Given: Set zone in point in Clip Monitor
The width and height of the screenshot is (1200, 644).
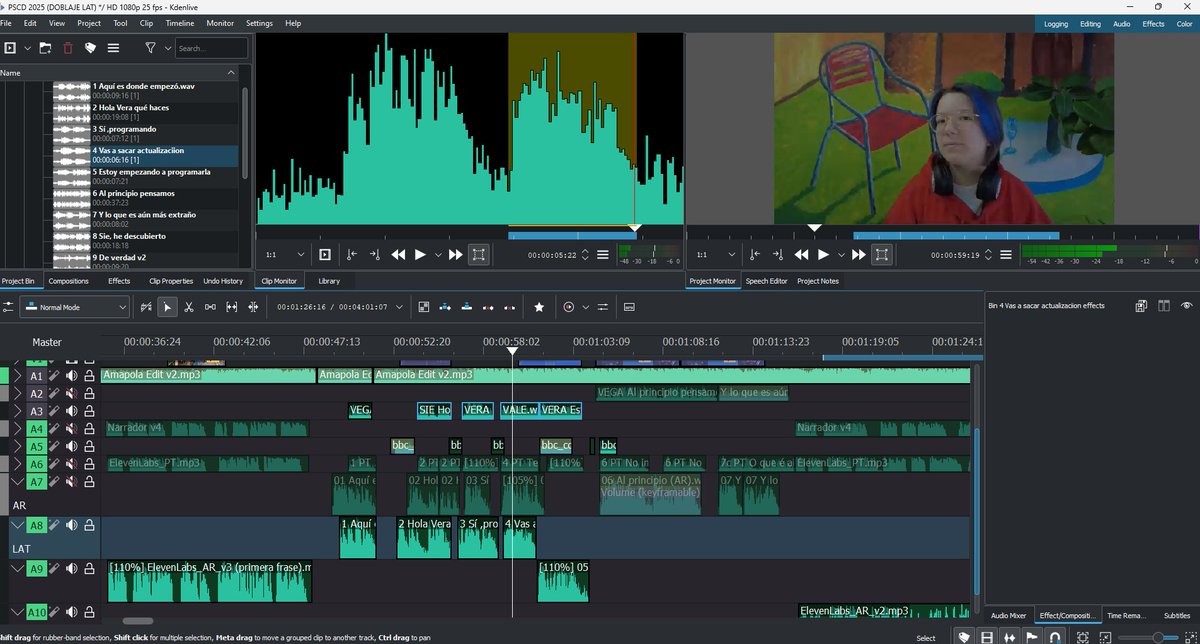Looking at the screenshot, I should pyautogui.click(x=351, y=255).
